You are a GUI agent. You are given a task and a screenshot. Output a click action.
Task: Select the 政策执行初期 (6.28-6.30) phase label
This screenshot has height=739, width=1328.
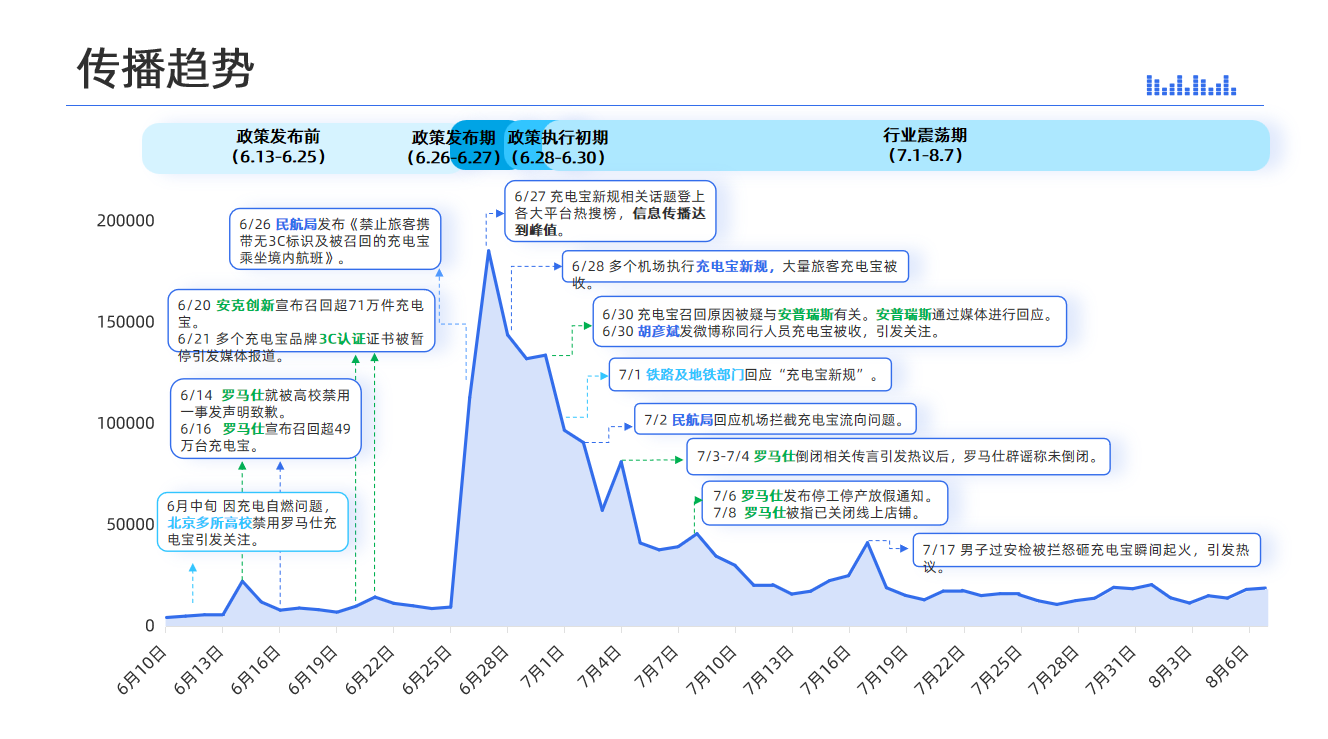[558, 147]
